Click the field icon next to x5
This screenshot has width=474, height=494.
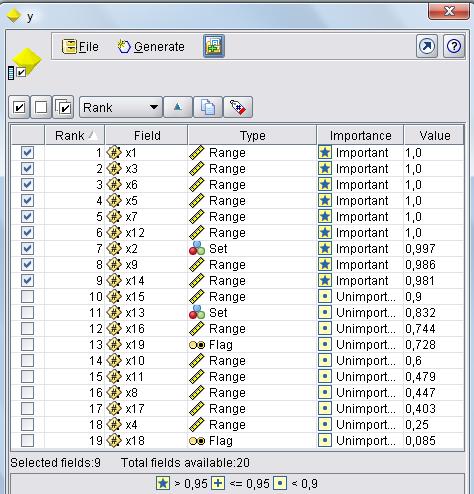(x=114, y=201)
